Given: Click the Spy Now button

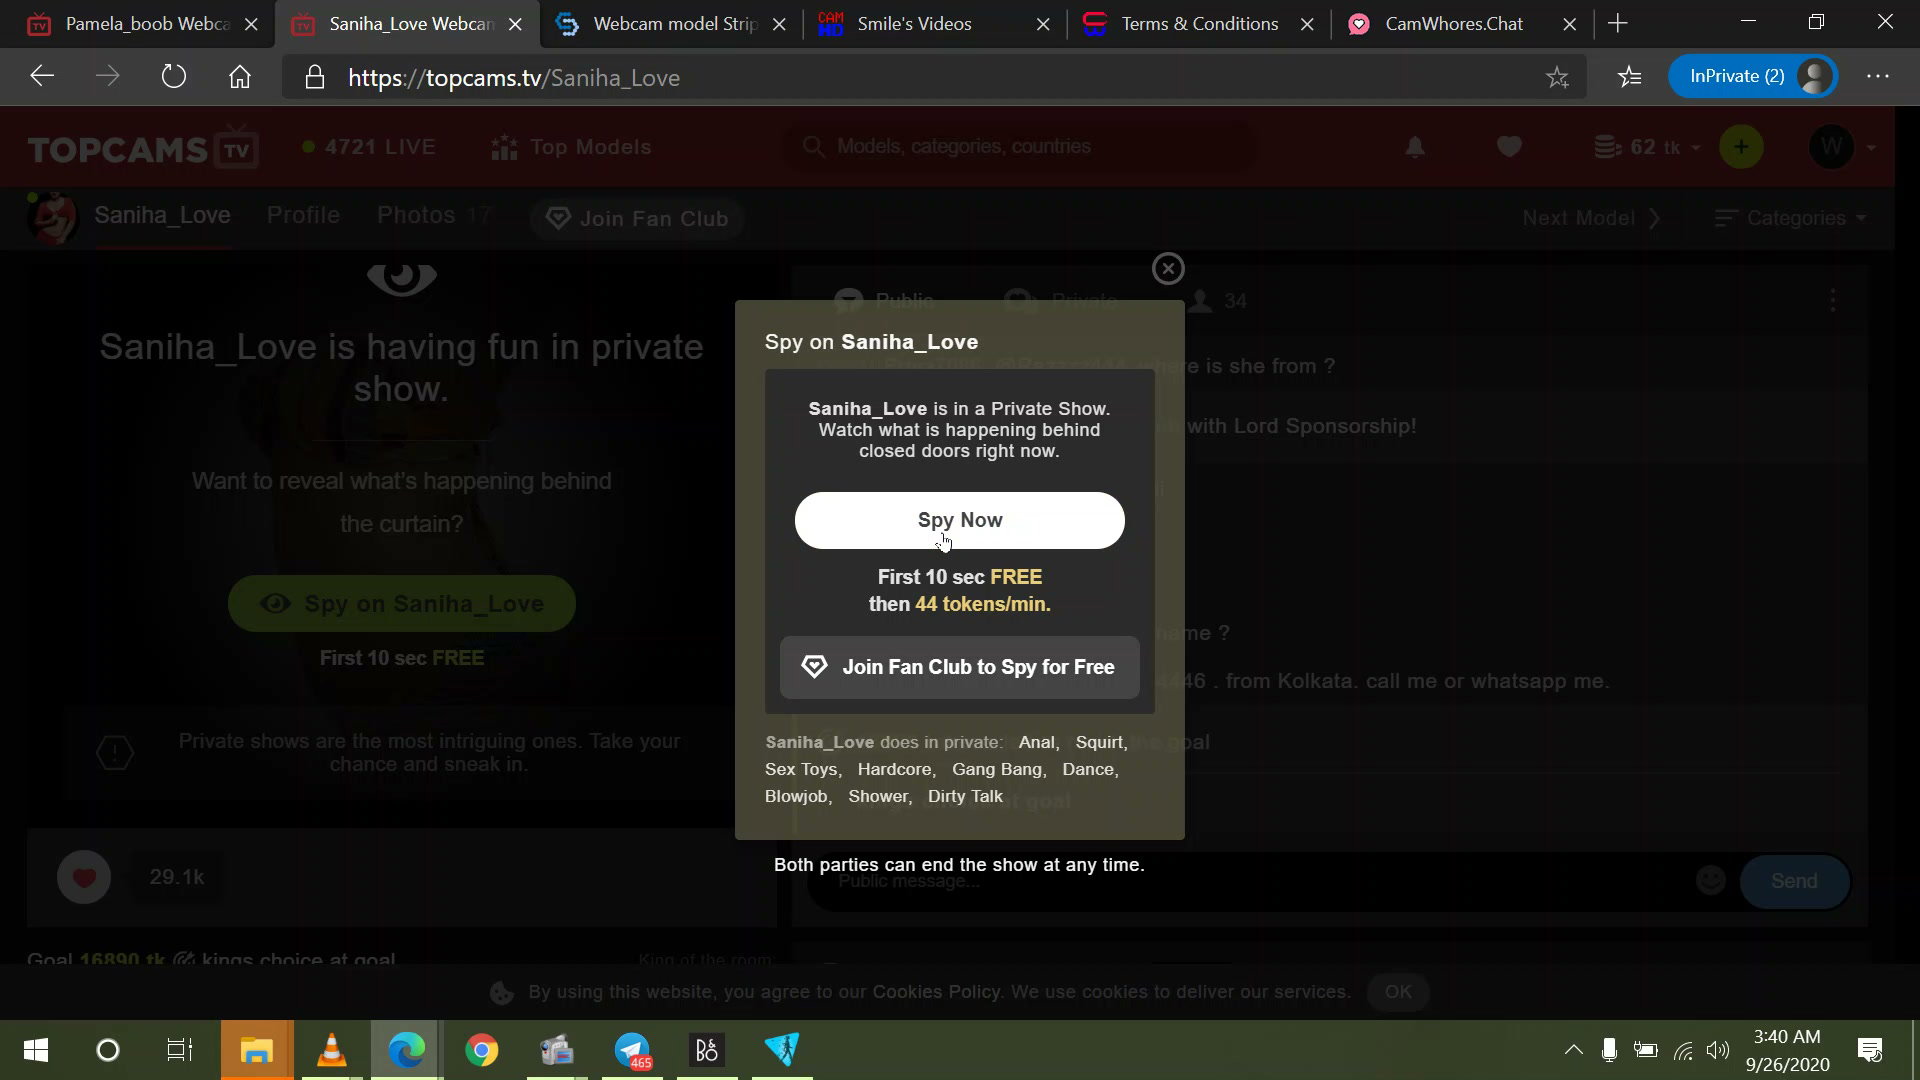Looking at the screenshot, I should click(960, 520).
